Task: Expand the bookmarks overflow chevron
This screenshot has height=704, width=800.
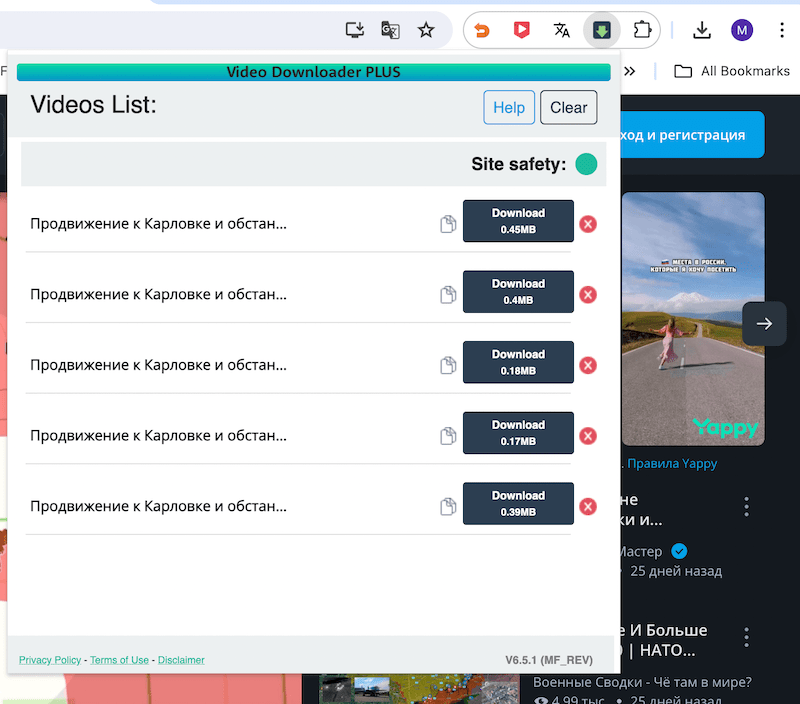Action: point(630,71)
